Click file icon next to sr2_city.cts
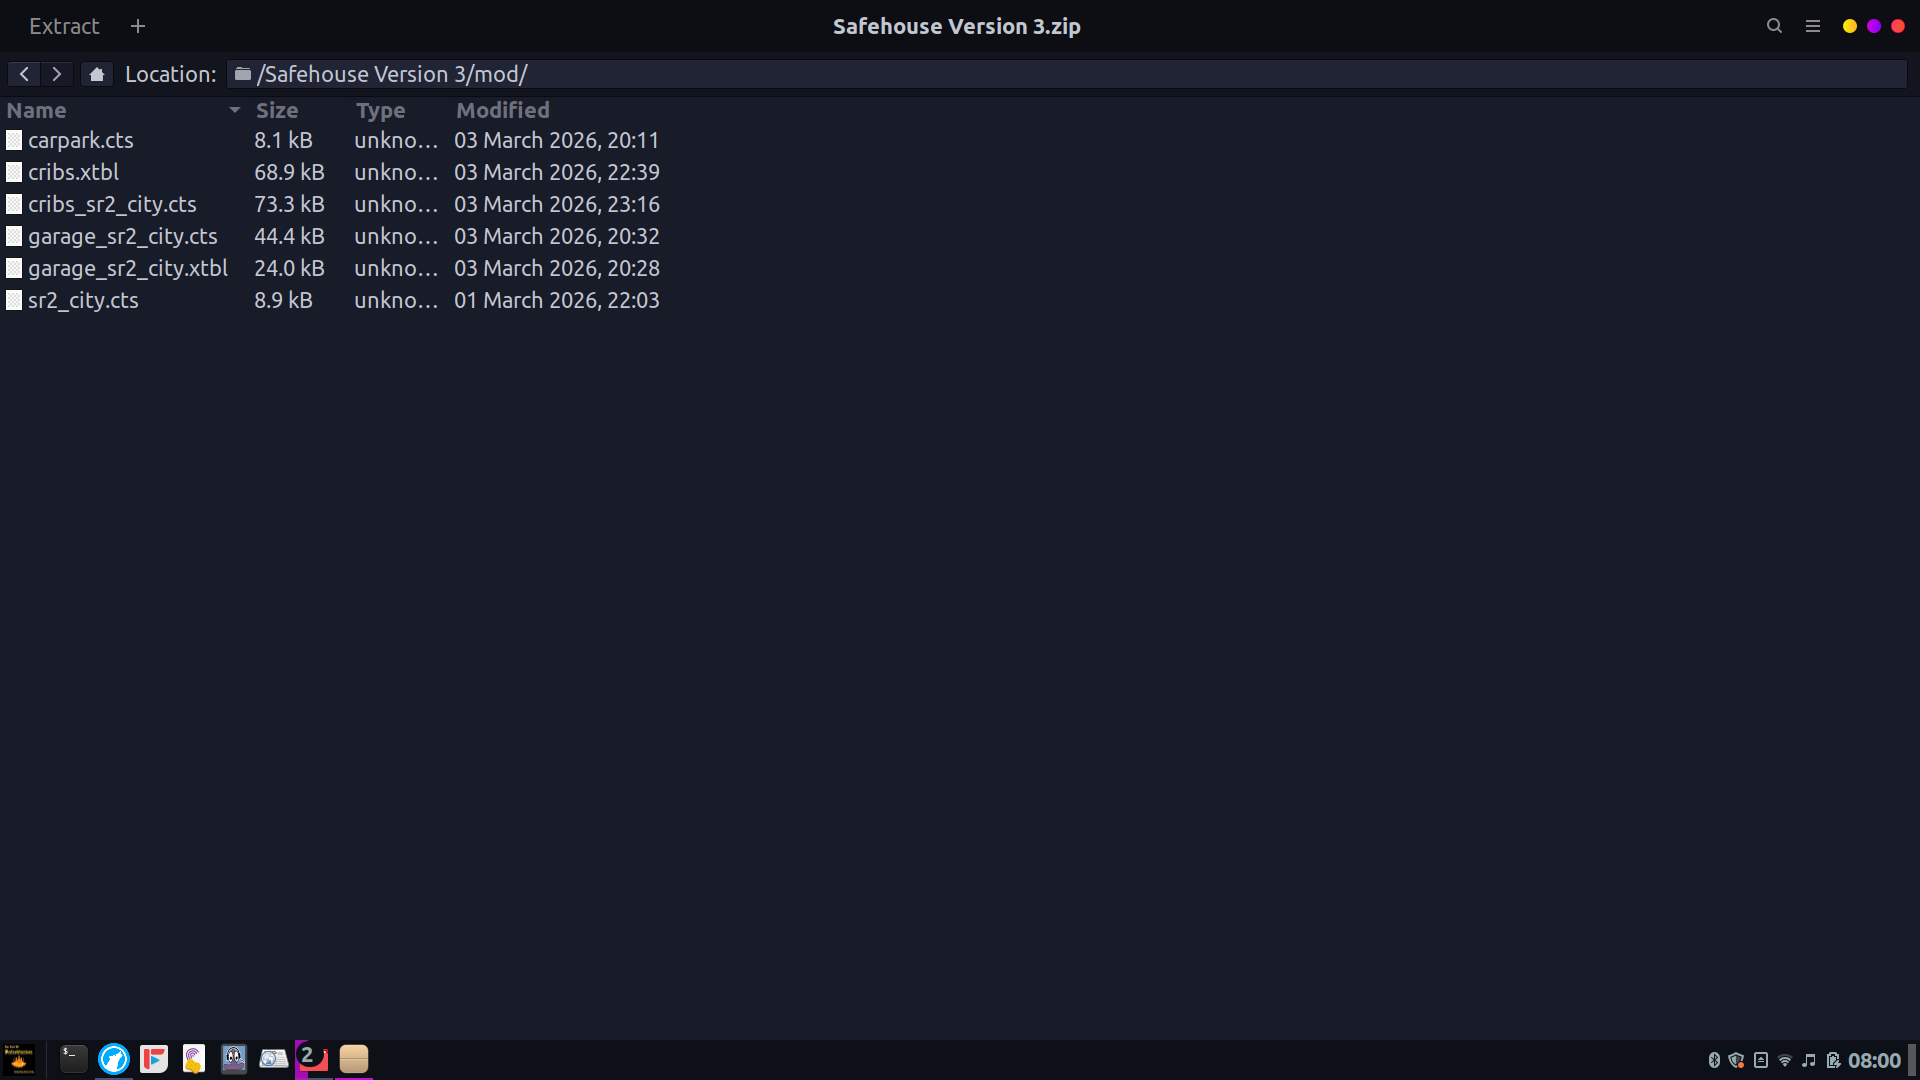This screenshot has width=1920, height=1080. point(14,300)
